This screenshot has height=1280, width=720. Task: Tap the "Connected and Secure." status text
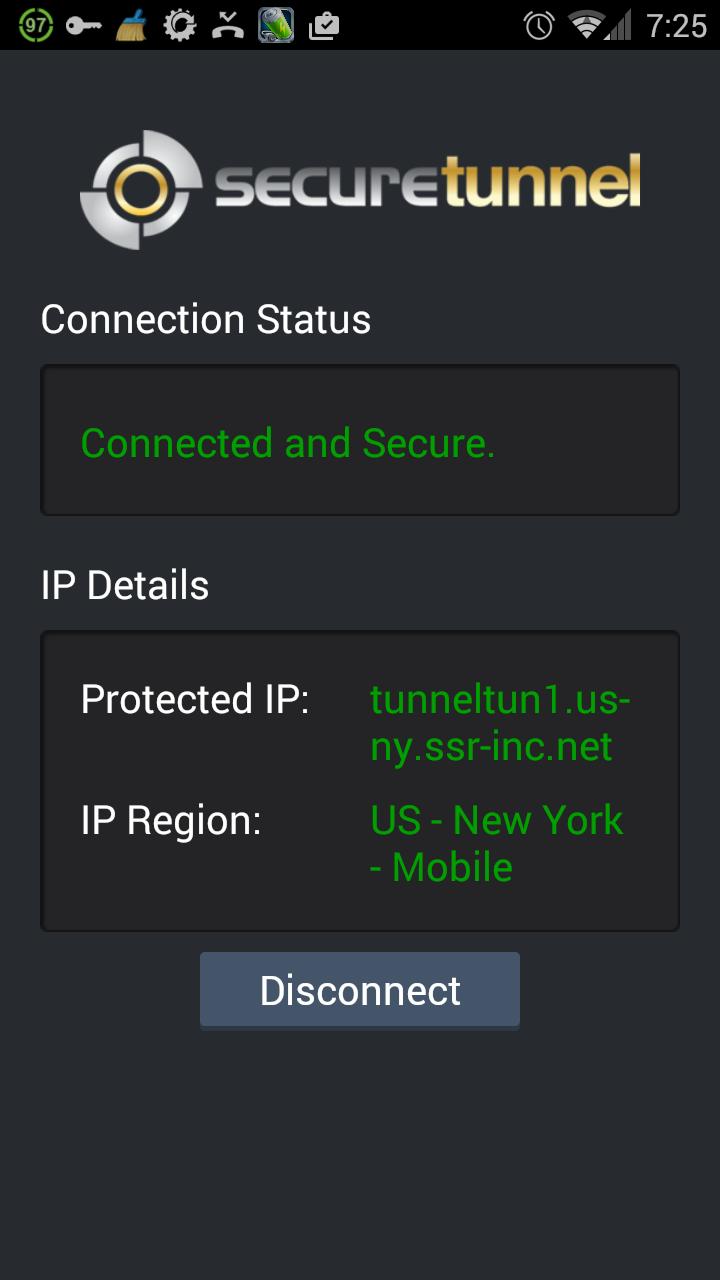click(x=288, y=443)
